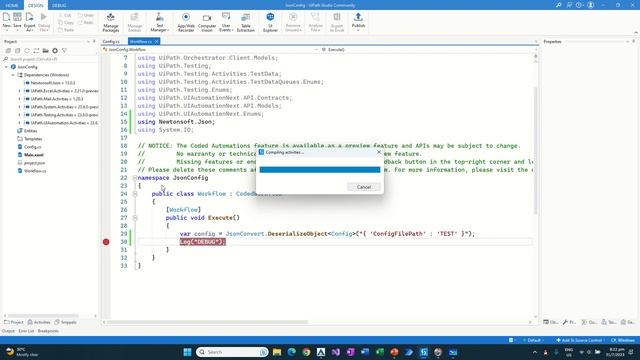Click the compile progress bar
This screenshot has width=640, height=360.
(x=320, y=170)
